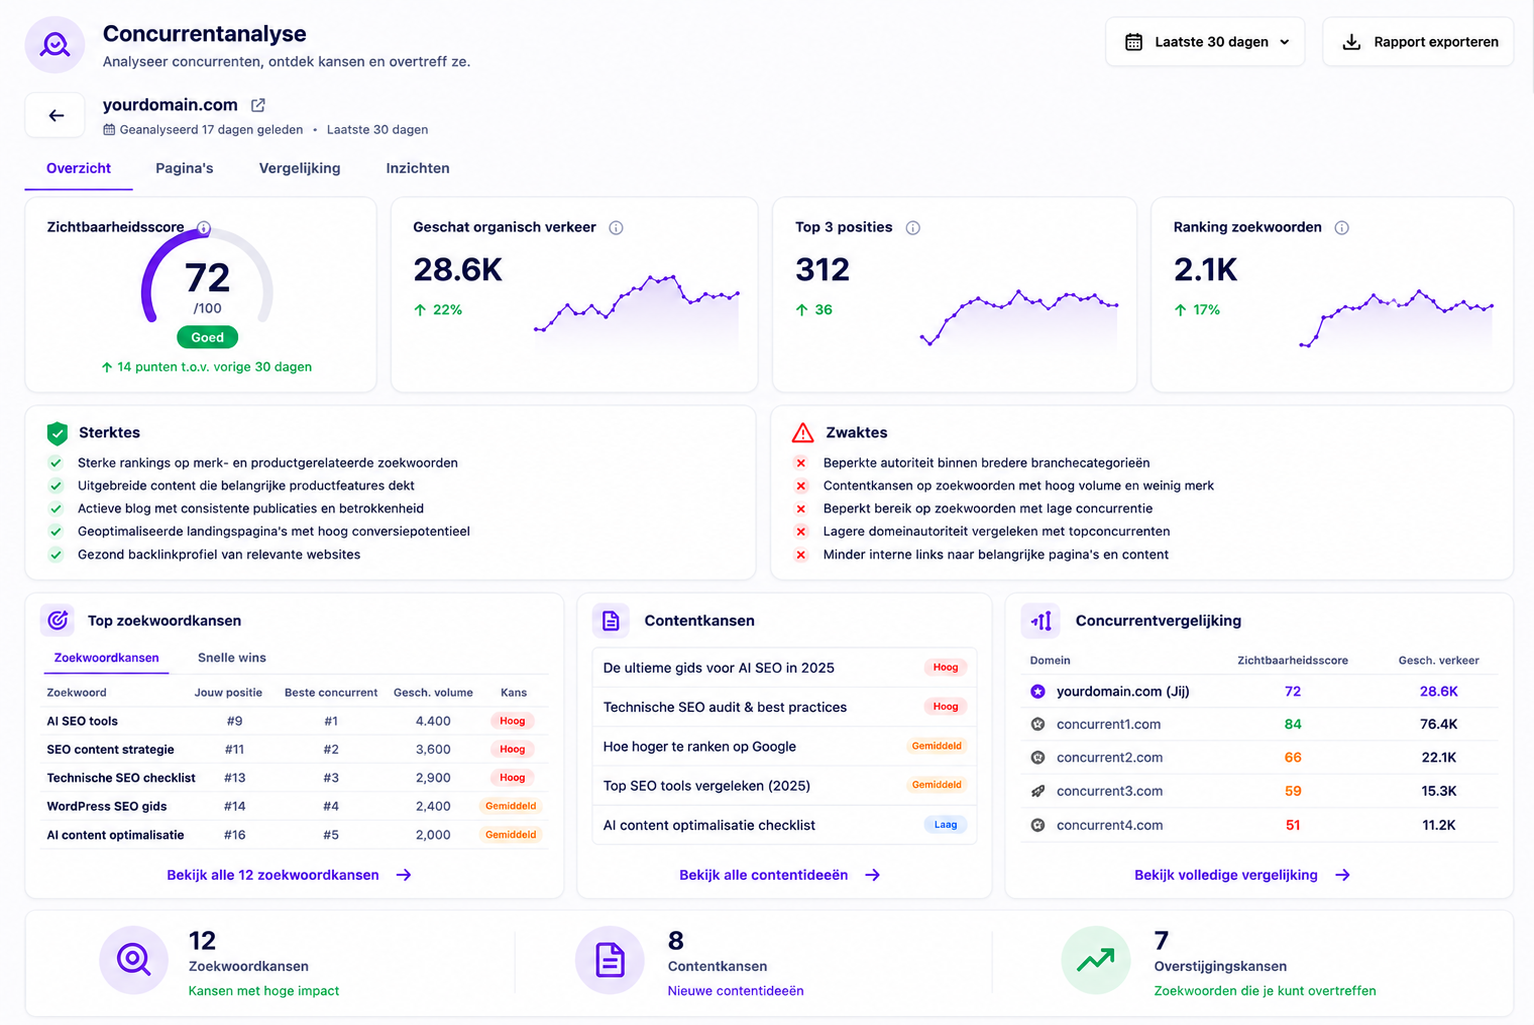The width and height of the screenshot is (1534, 1025).
Task: Open De ultieme gids voor AI SEO in 2025
Action: [784, 668]
